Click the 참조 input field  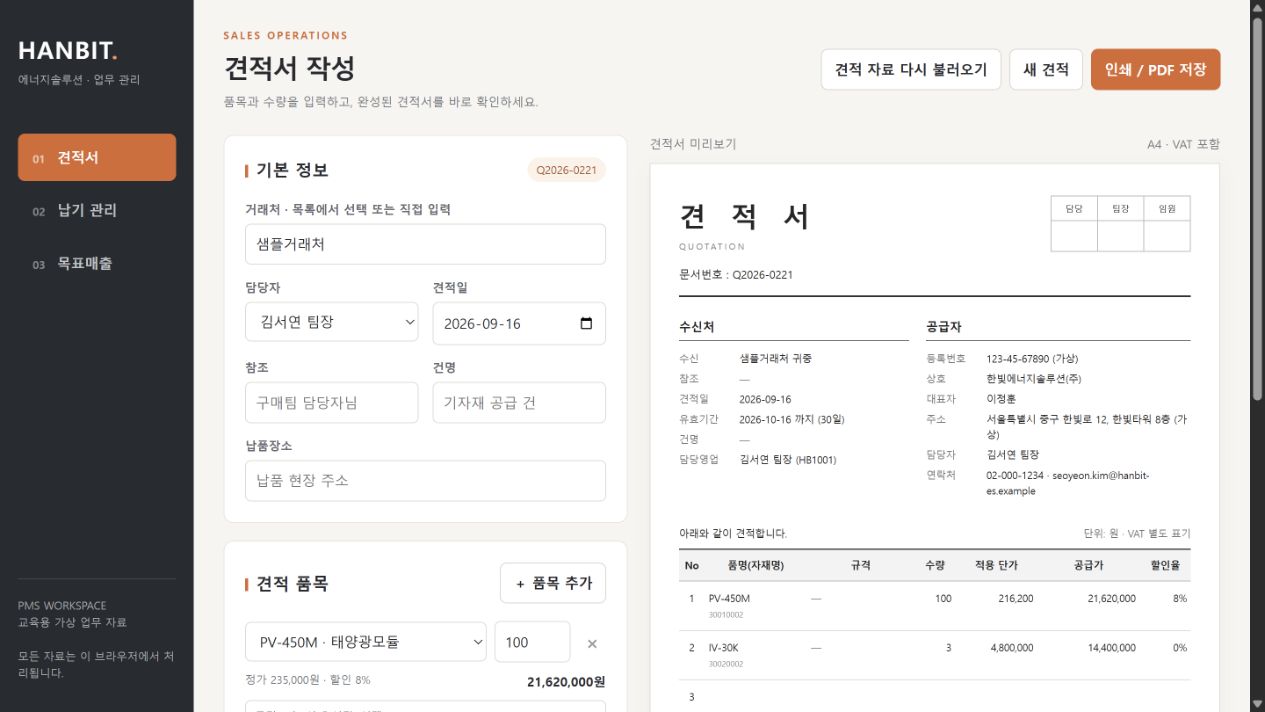(332, 402)
